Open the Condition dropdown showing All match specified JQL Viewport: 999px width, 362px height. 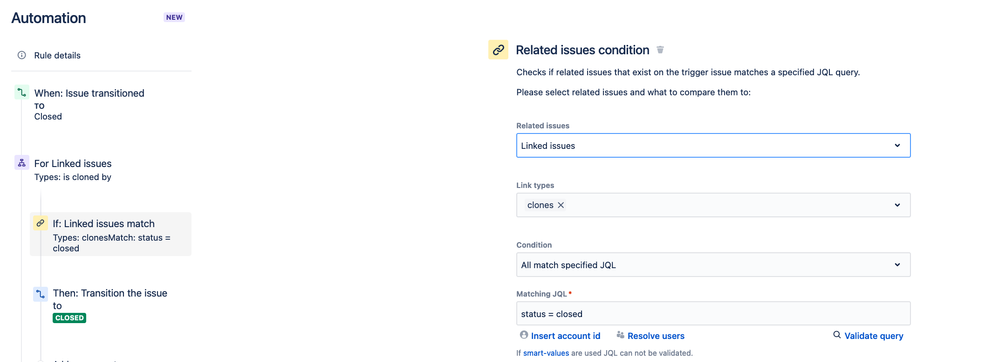[x=713, y=264]
